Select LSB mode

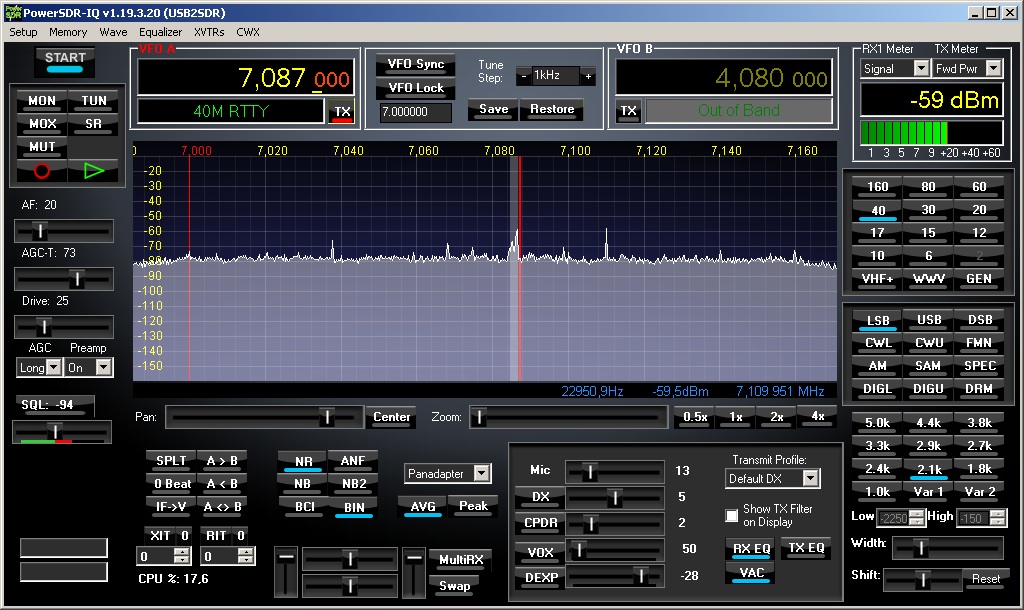coord(878,321)
